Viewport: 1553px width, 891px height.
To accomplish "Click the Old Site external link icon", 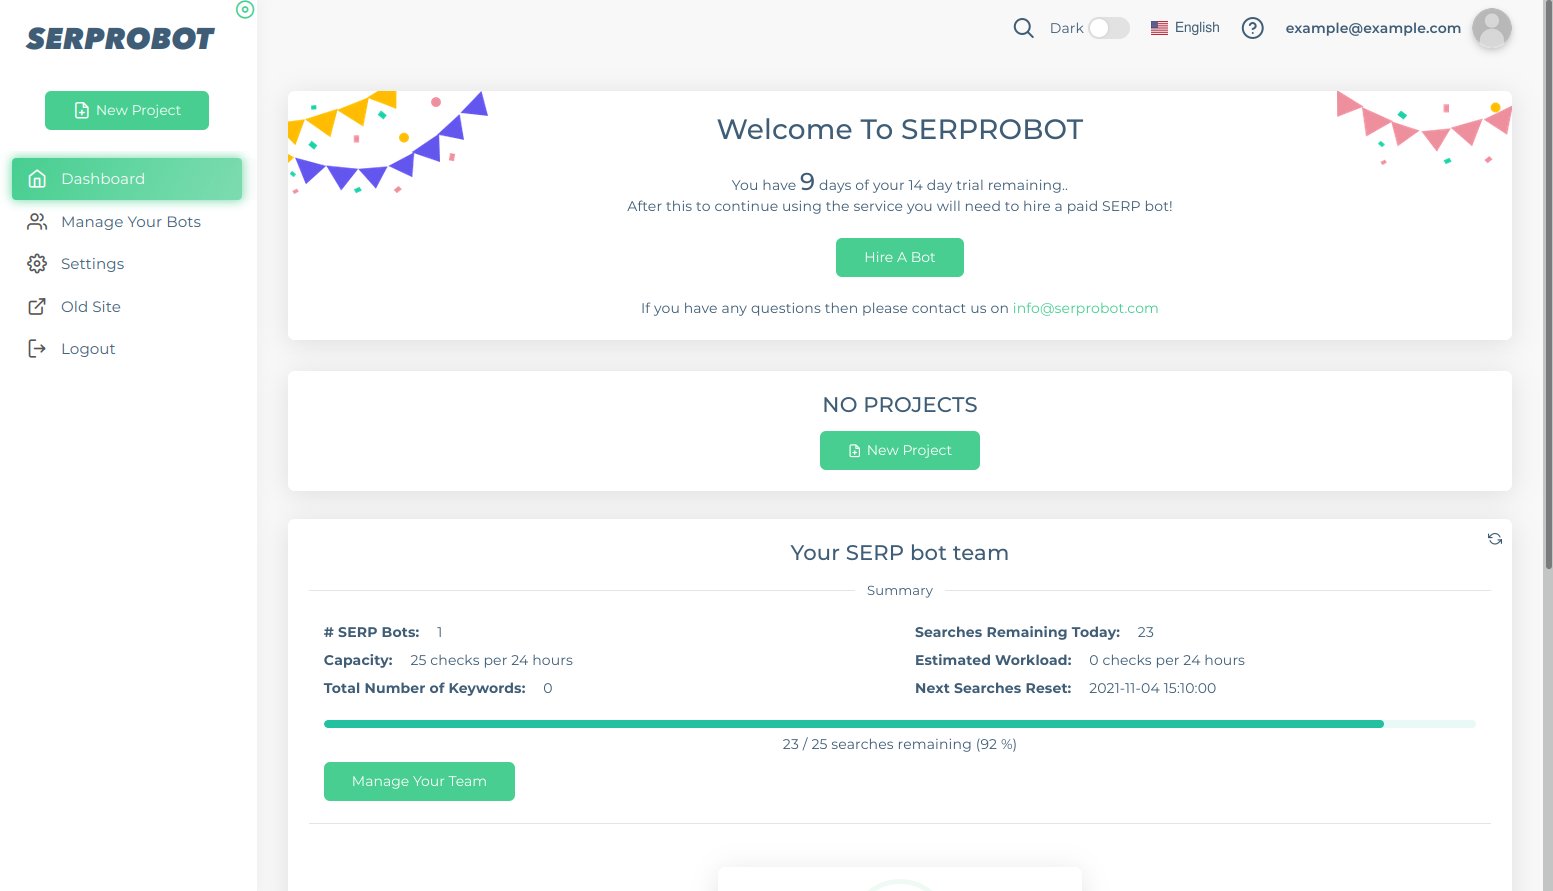I will coord(37,306).
